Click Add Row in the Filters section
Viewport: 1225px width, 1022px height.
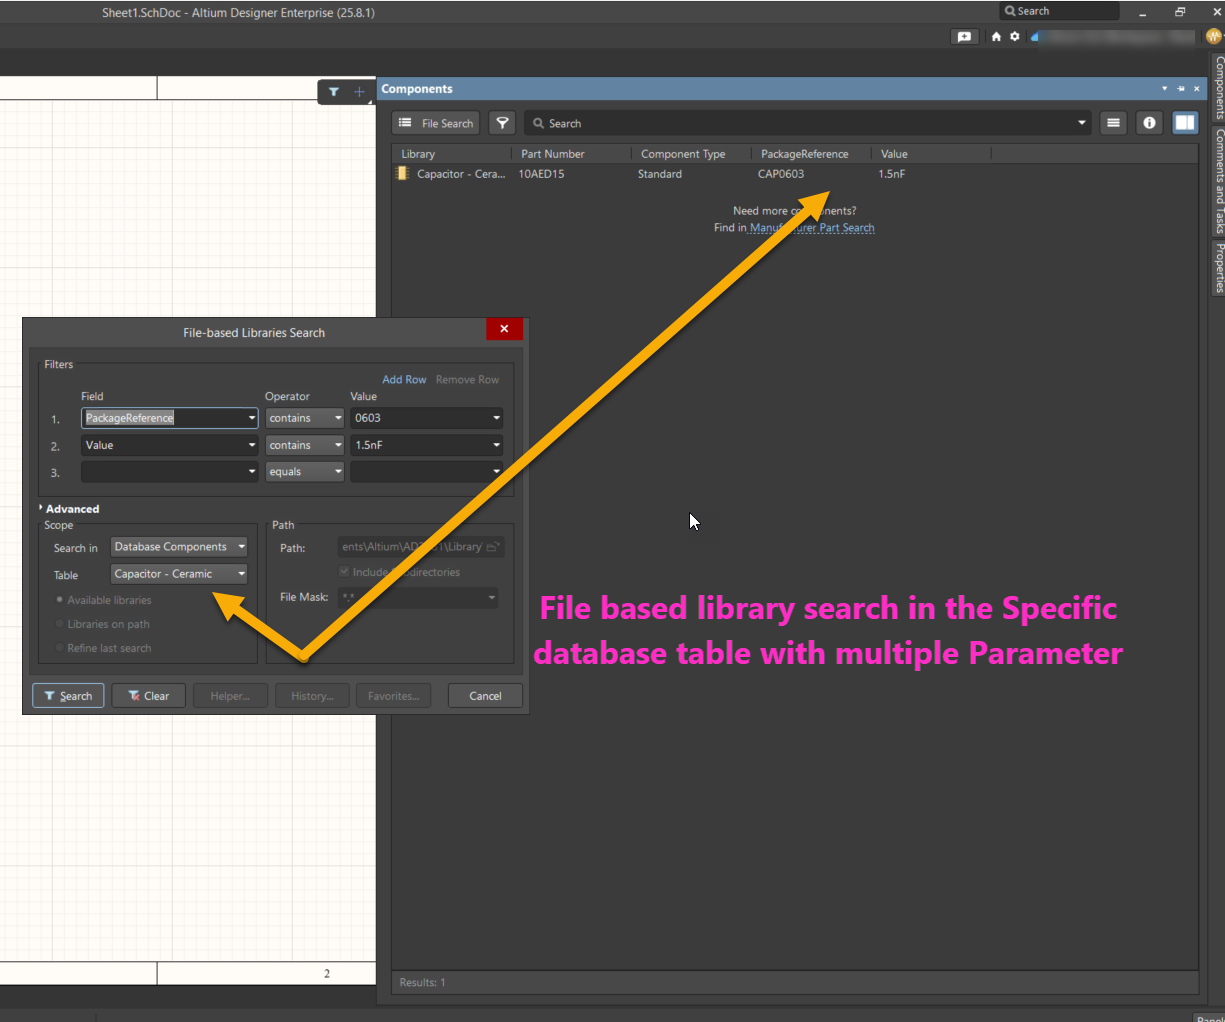click(x=404, y=380)
